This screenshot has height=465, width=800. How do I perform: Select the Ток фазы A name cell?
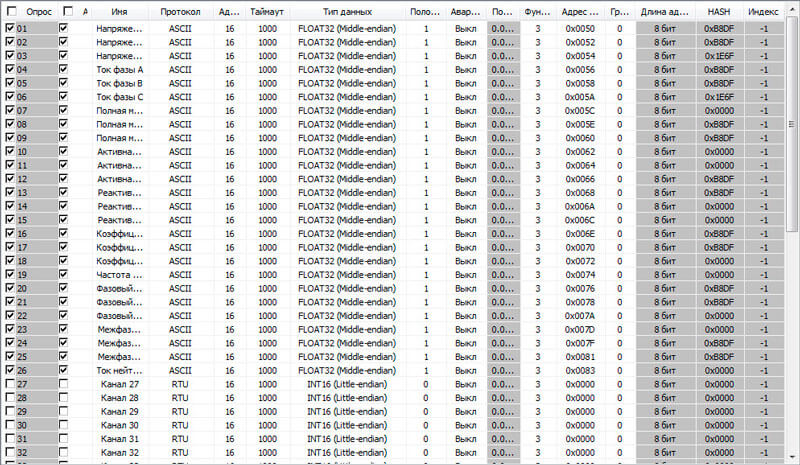click(119, 70)
